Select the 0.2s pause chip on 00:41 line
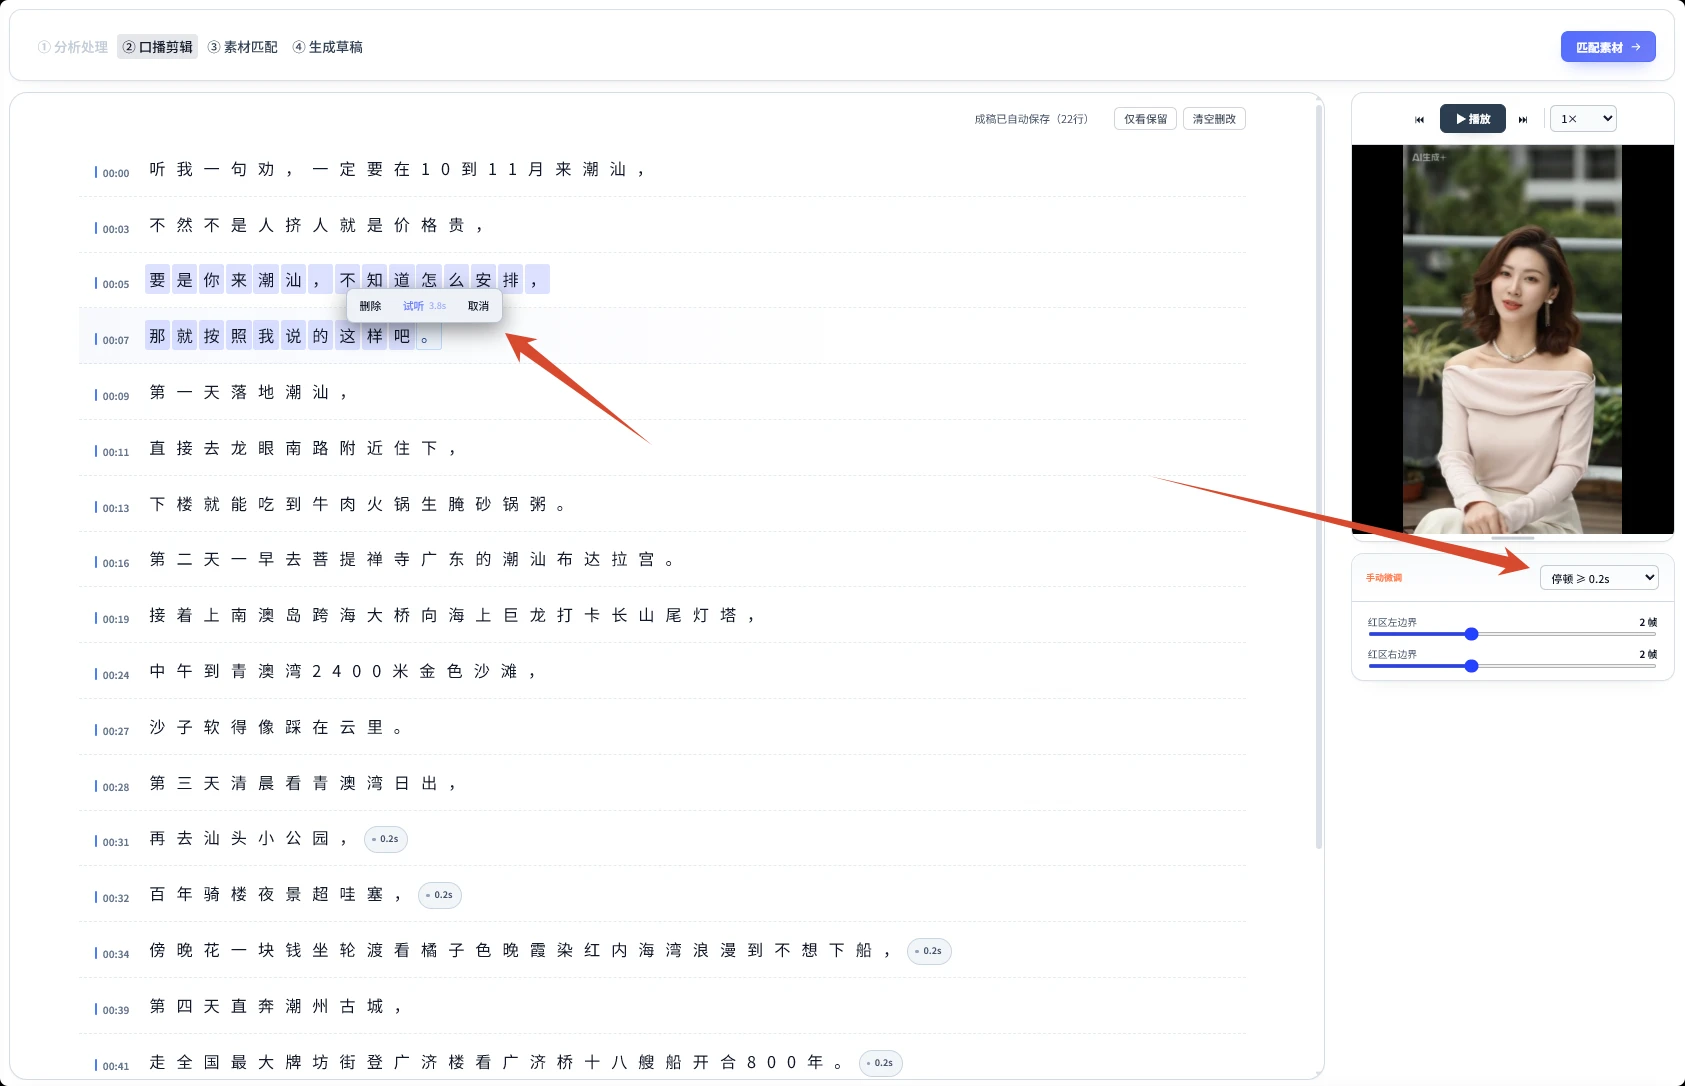This screenshot has height=1086, width=1685. click(x=881, y=1063)
